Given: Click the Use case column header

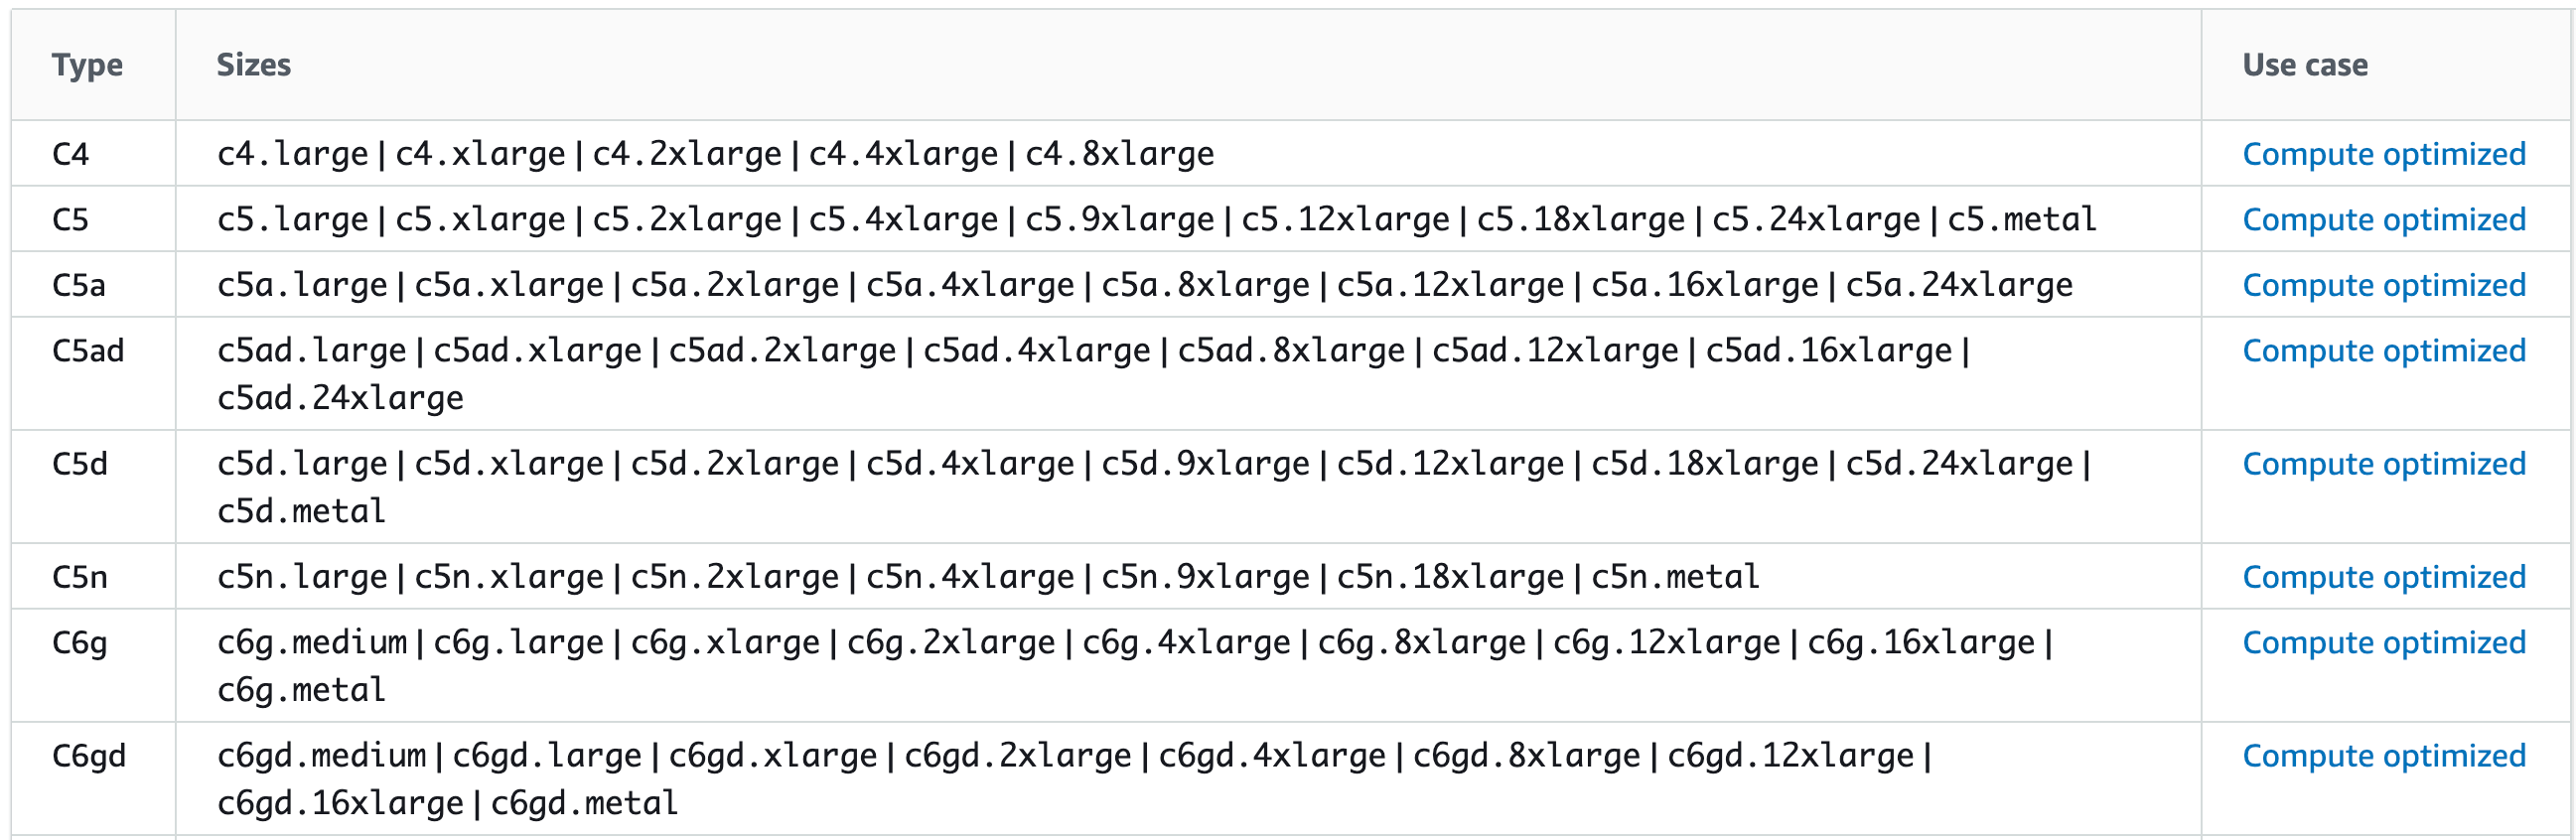Looking at the screenshot, I should (x=2305, y=65).
